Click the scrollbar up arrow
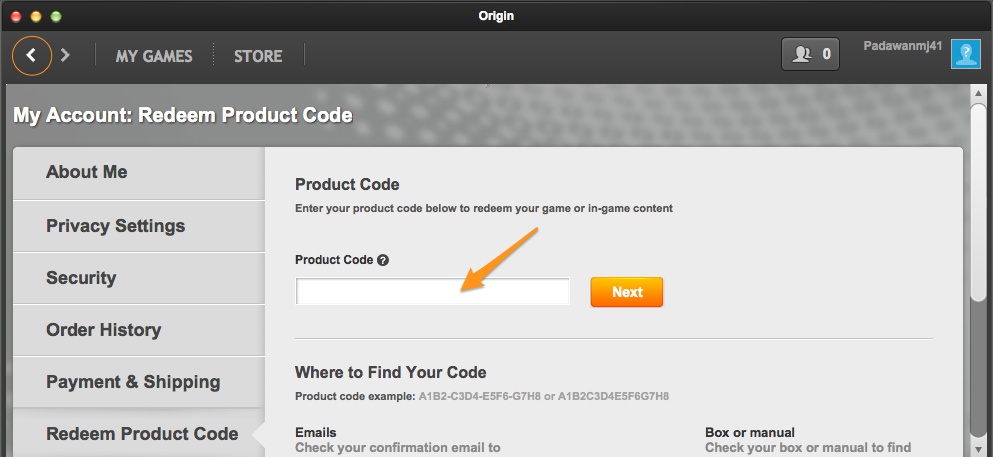Image resolution: width=993 pixels, height=457 pixels. 978,94
